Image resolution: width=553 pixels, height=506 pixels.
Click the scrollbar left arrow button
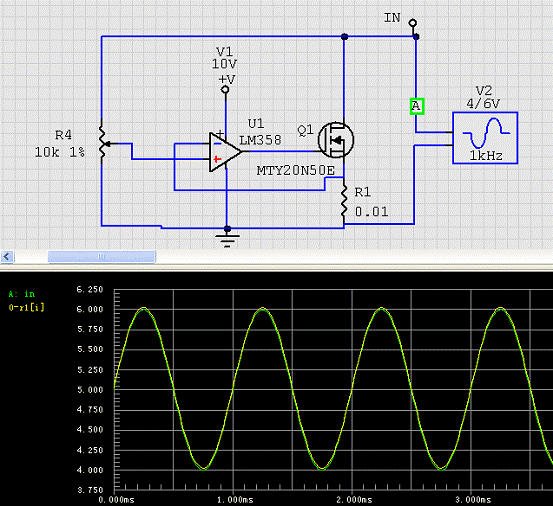click(7, 256)
